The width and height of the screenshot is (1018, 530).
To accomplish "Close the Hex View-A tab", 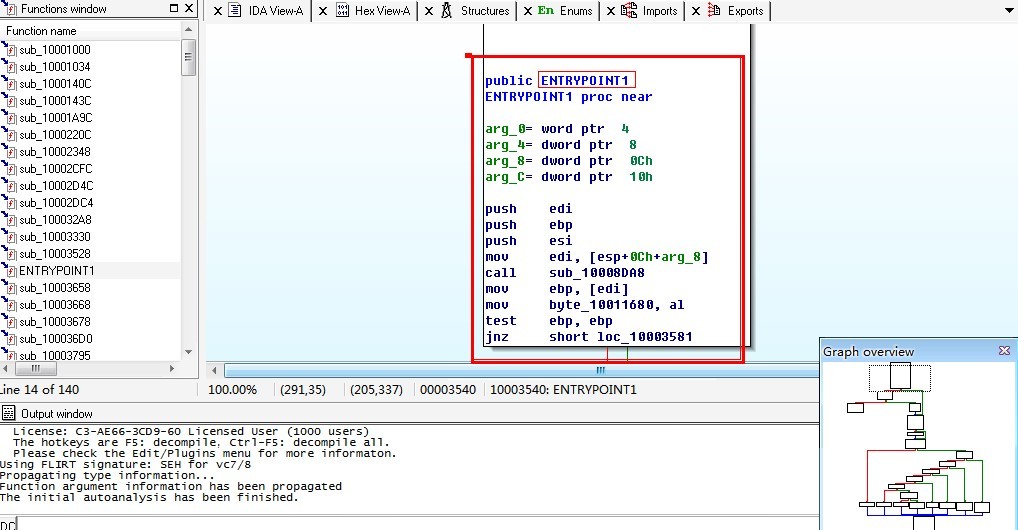I will pyautogui.click(x=323, y=11).
